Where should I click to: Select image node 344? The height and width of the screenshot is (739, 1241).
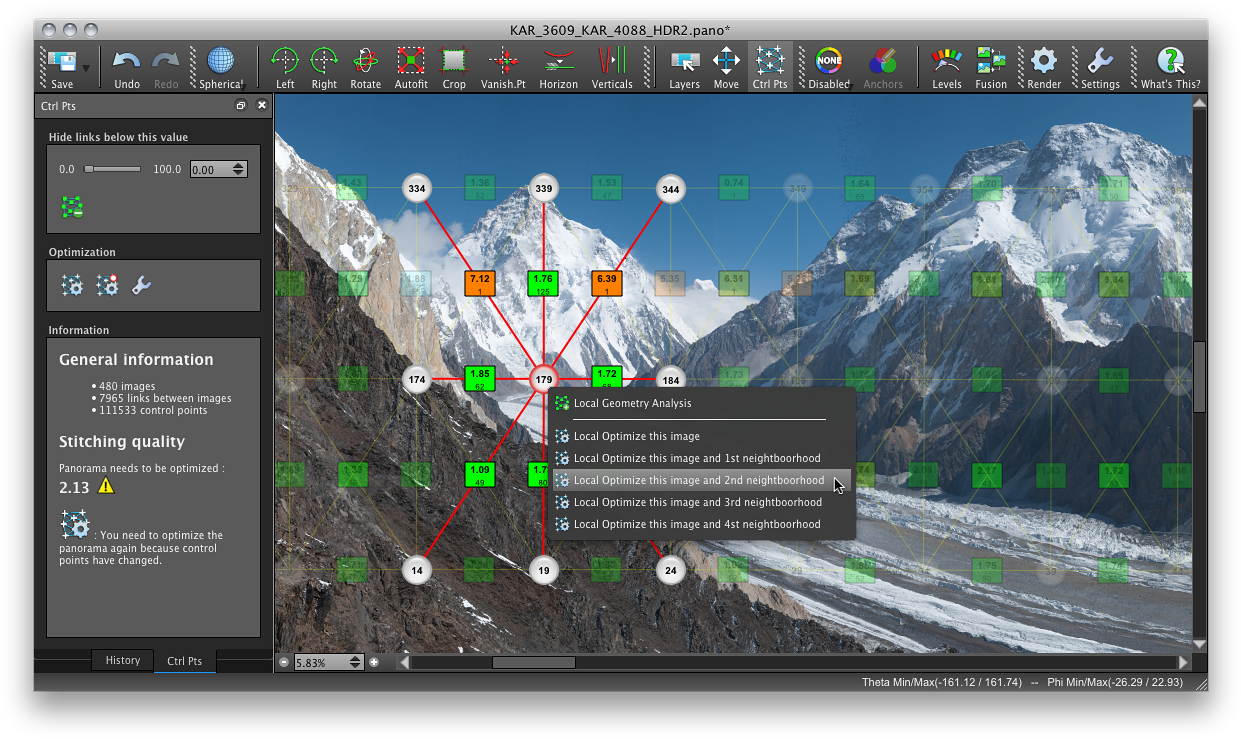[670, 189]
